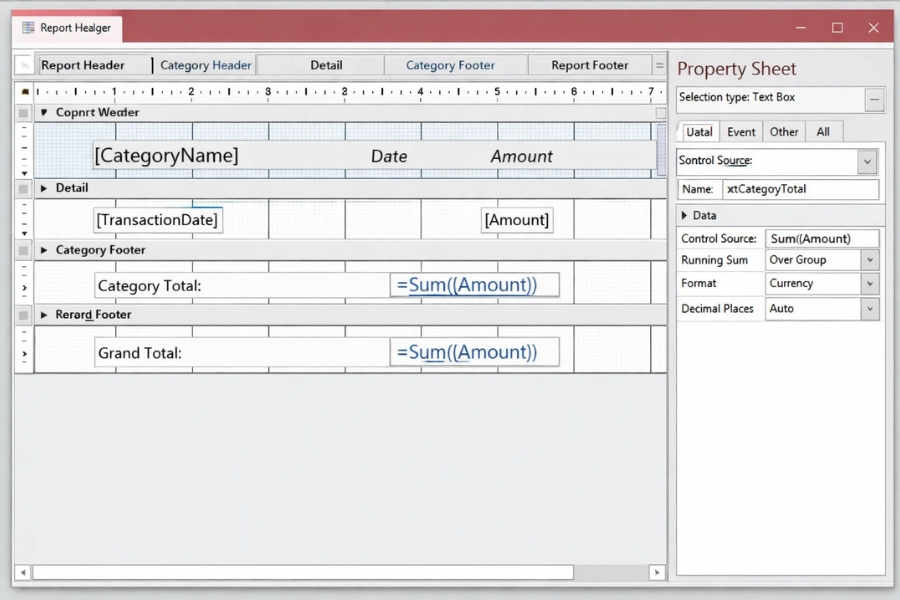Expand the Detail section bar arrow
Screen dimensions: 900x600
44,188
